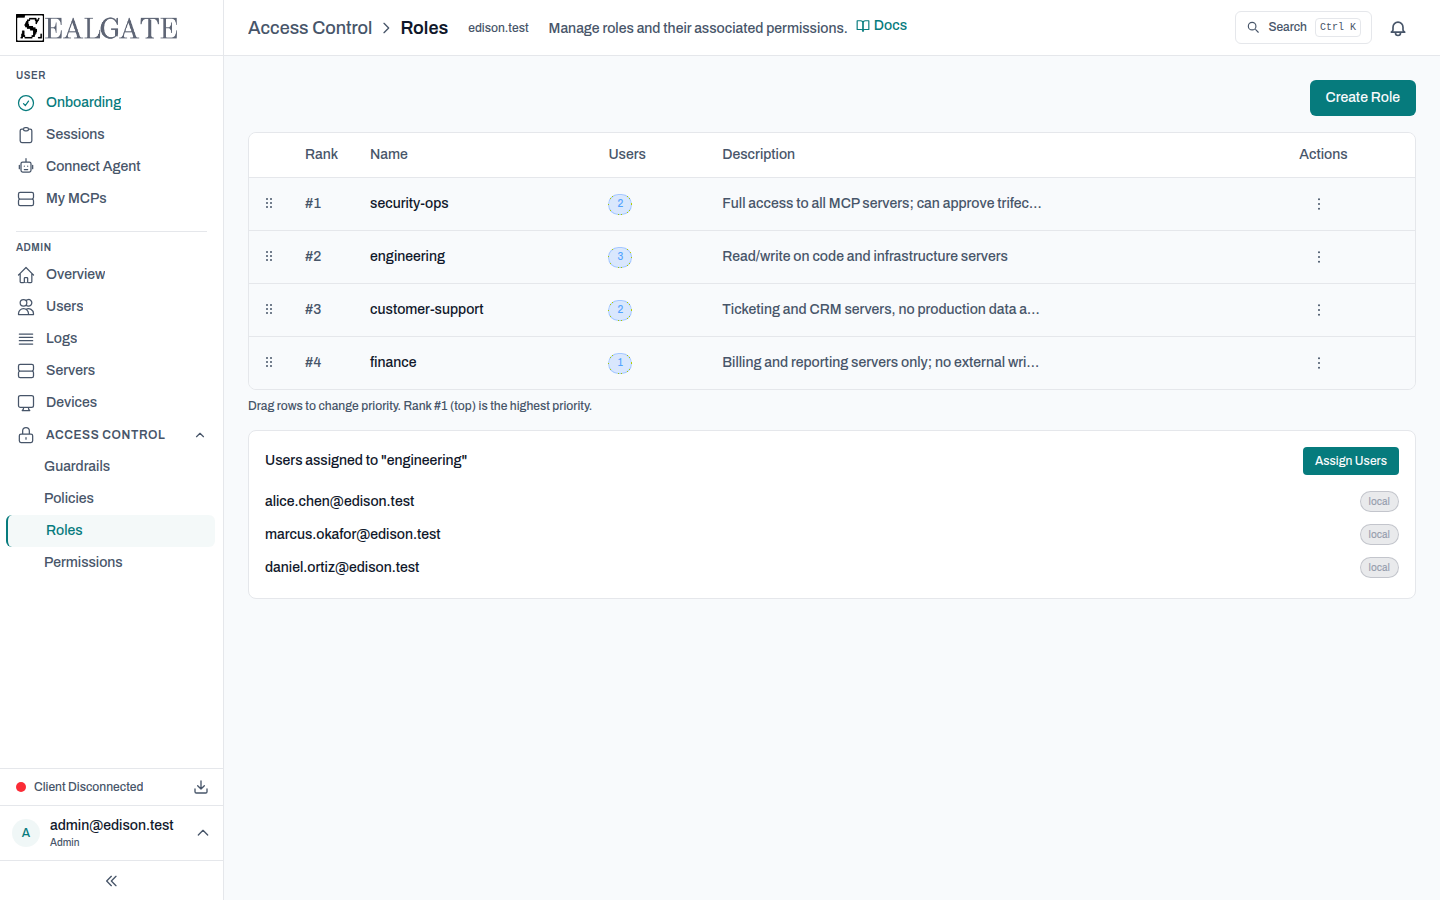The height and width of the screenshot is (900, 1440).
Task: Click the Users column header
Action: click(x=627, y=154)
